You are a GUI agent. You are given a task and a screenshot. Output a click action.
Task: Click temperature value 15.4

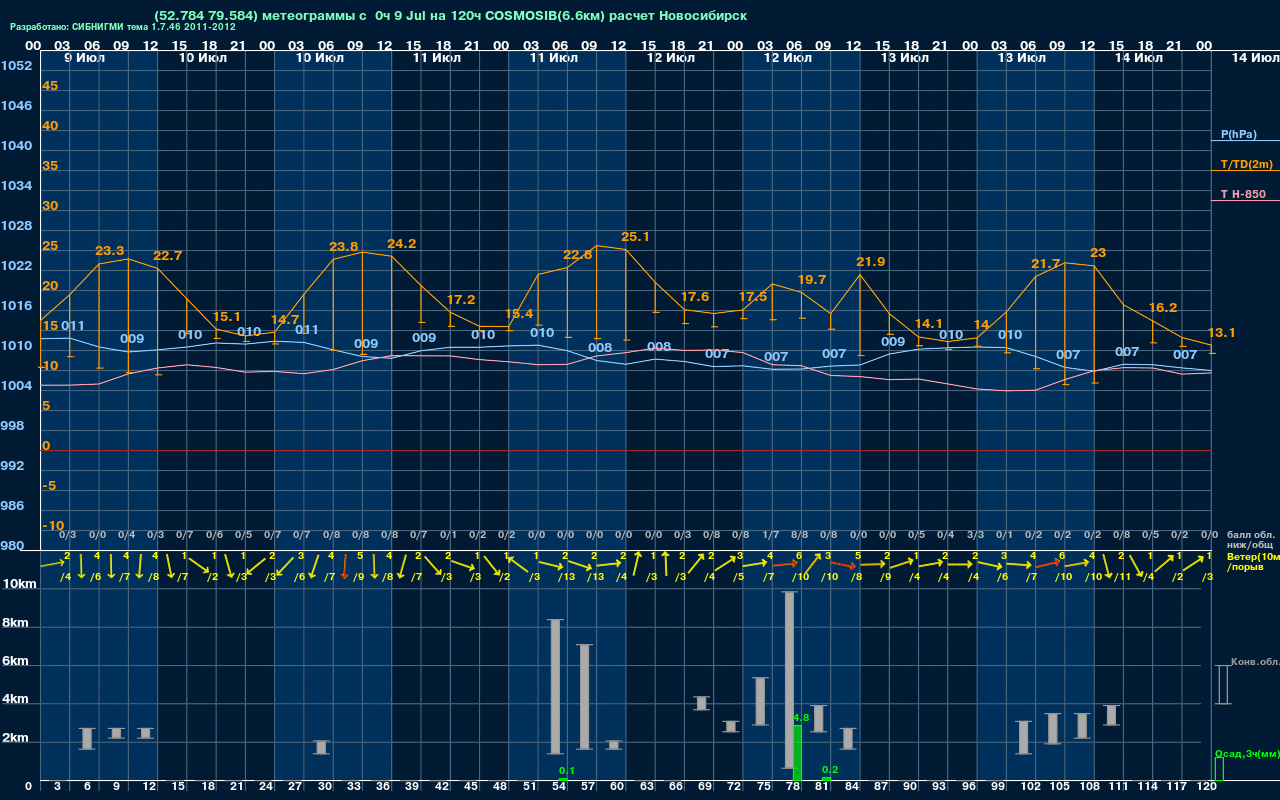click(519, 314)
